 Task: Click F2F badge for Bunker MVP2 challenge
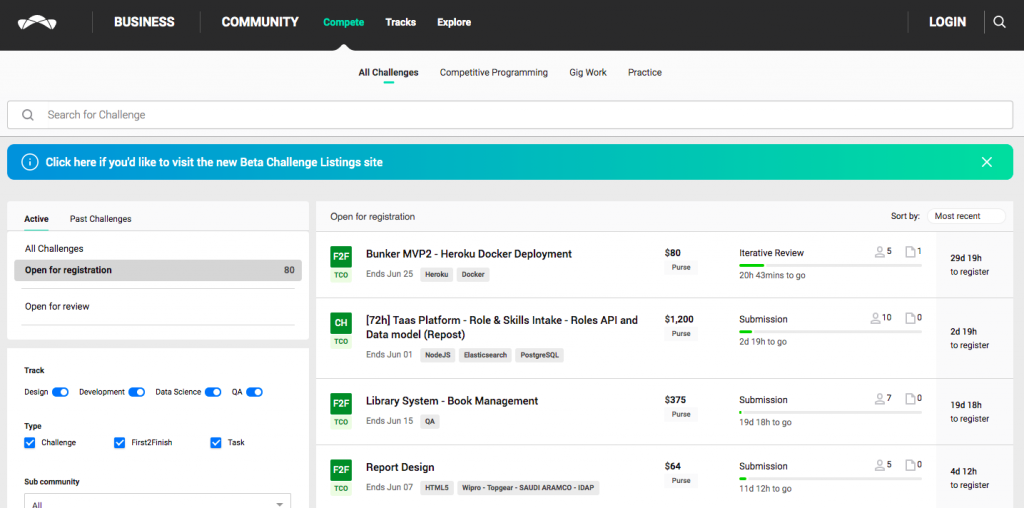[x=341, y=257]
